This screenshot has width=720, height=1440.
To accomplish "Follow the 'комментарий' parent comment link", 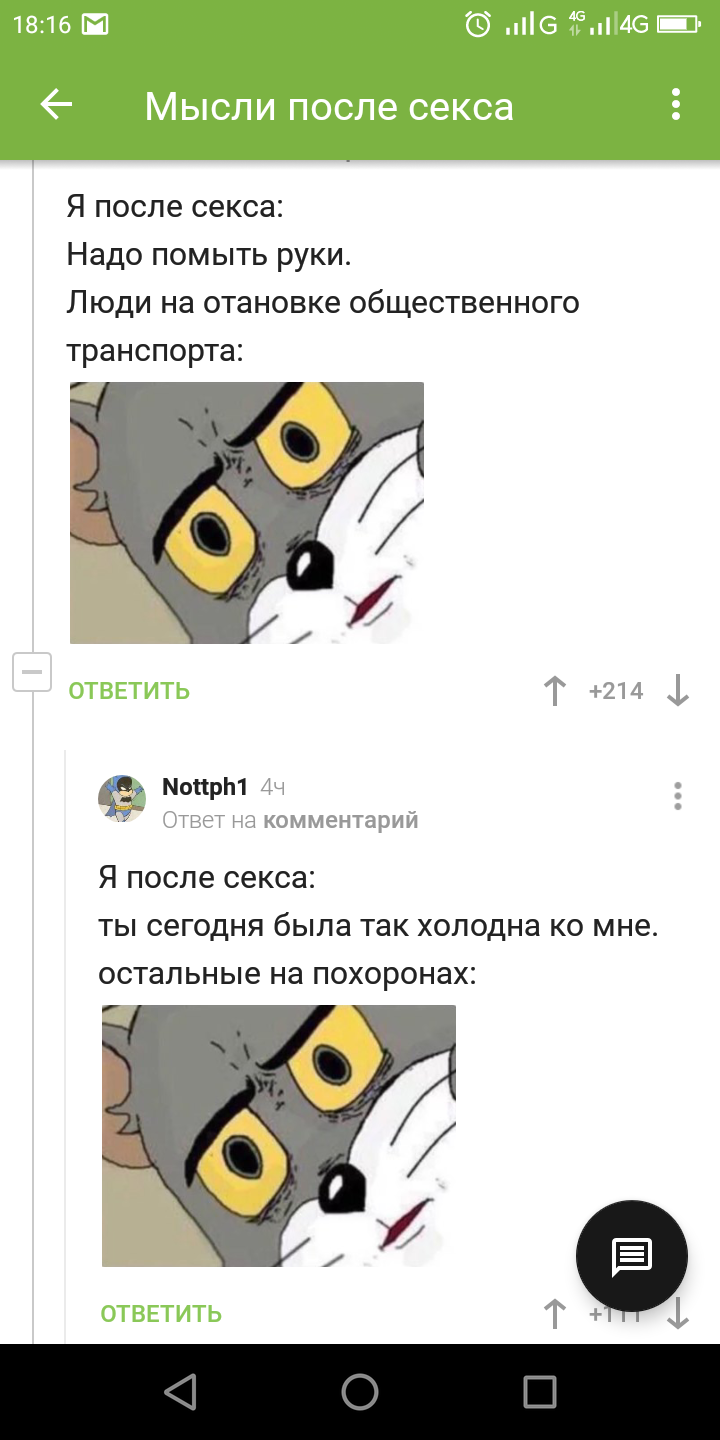I will 341,821.
